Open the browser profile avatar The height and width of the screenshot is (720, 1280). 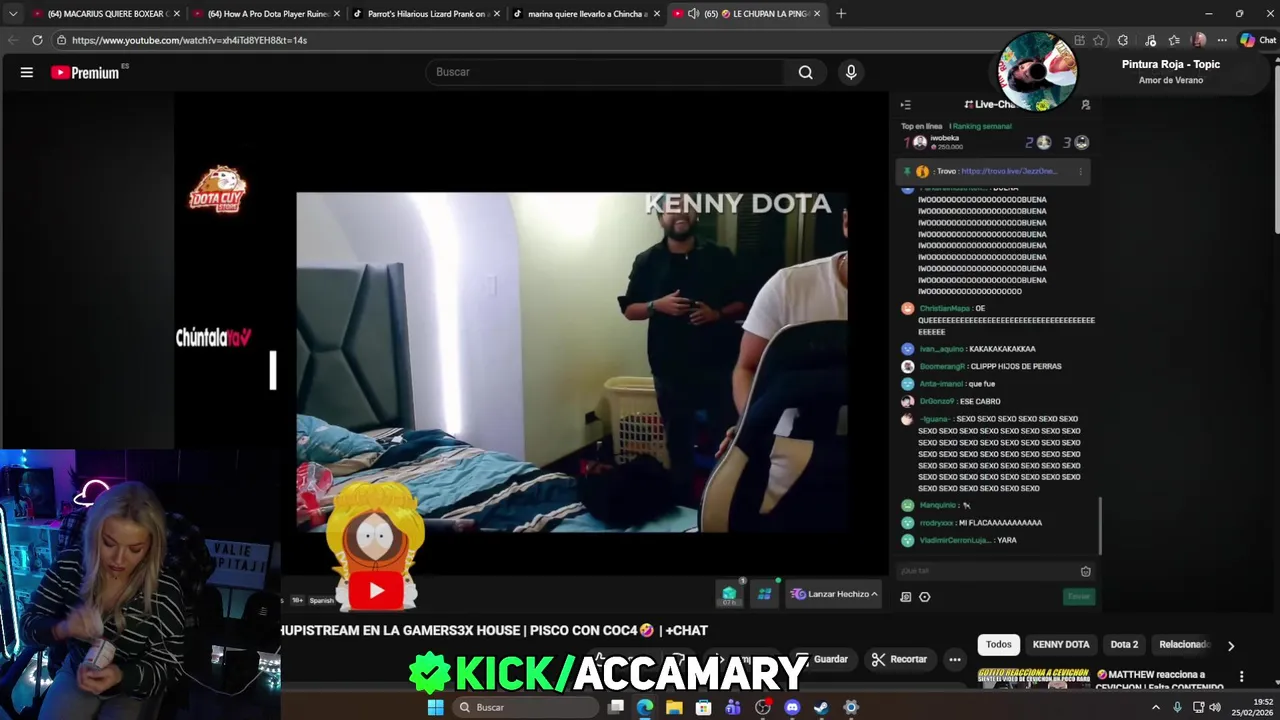coord(1199,40)
